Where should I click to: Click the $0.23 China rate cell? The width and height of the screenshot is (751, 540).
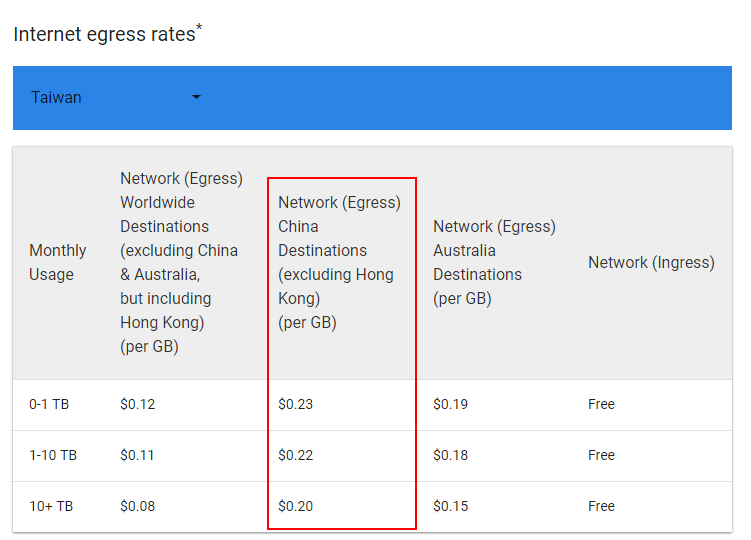tap(296, 404)
